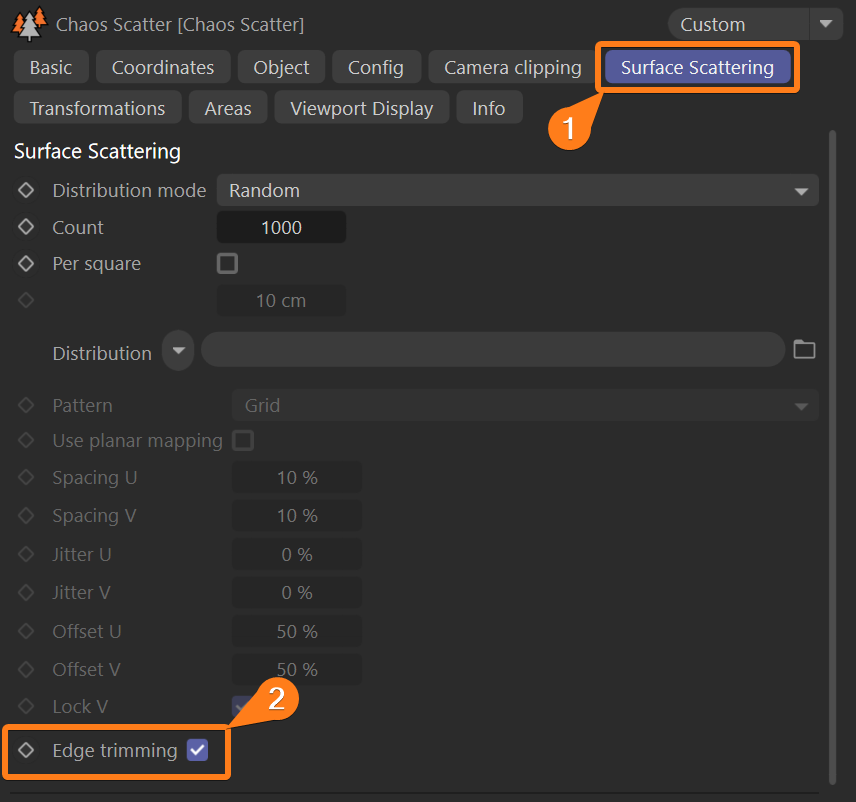
Task: Toggle keyframe diamond for Spacing U
Action: click(26, 477)
